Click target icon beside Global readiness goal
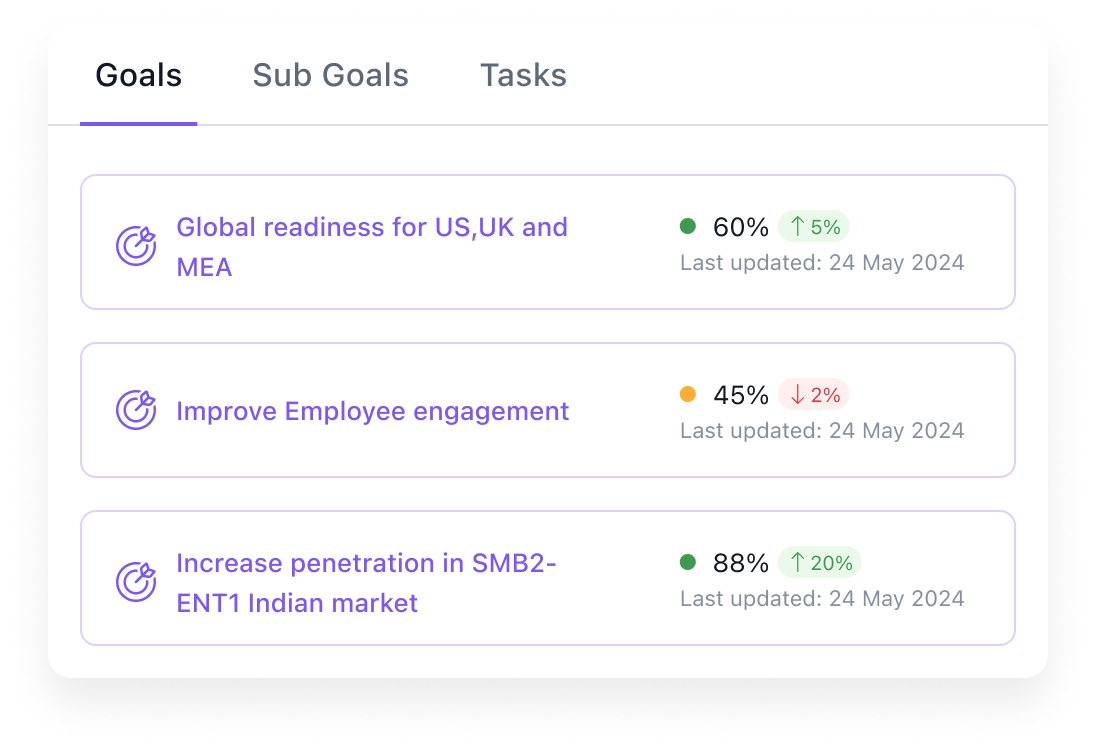Screen dimensions: 1096x750 [136, 246]
